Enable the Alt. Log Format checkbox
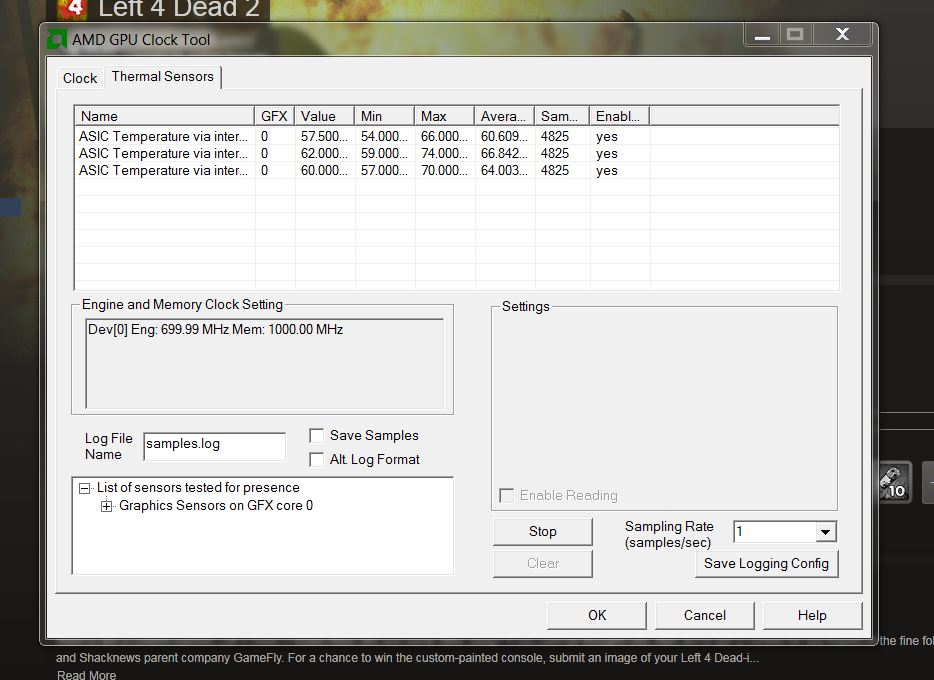 pos(317,460)
